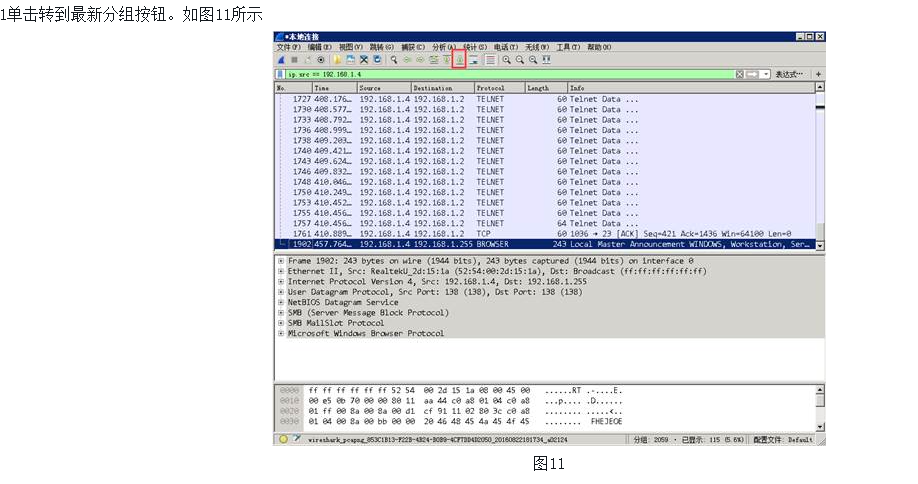
Task: Select packet 1761 TCP ACK row
Action: 544,234
